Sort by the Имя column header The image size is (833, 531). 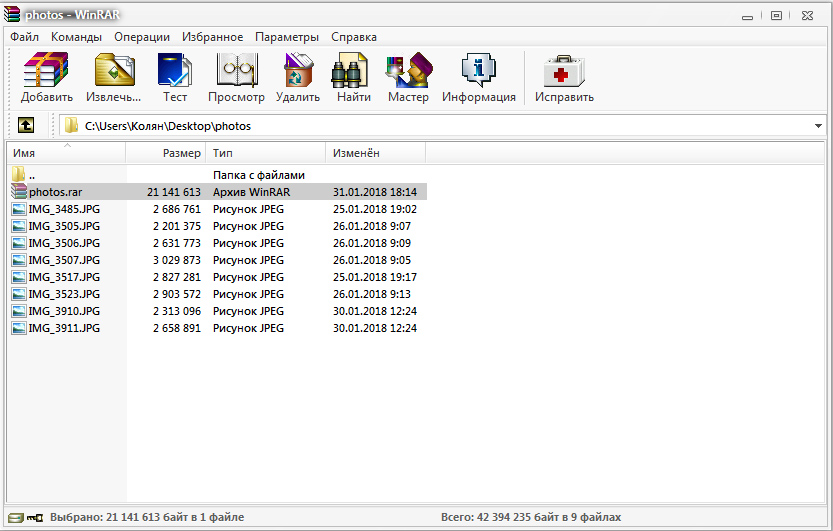coord(66,153)
